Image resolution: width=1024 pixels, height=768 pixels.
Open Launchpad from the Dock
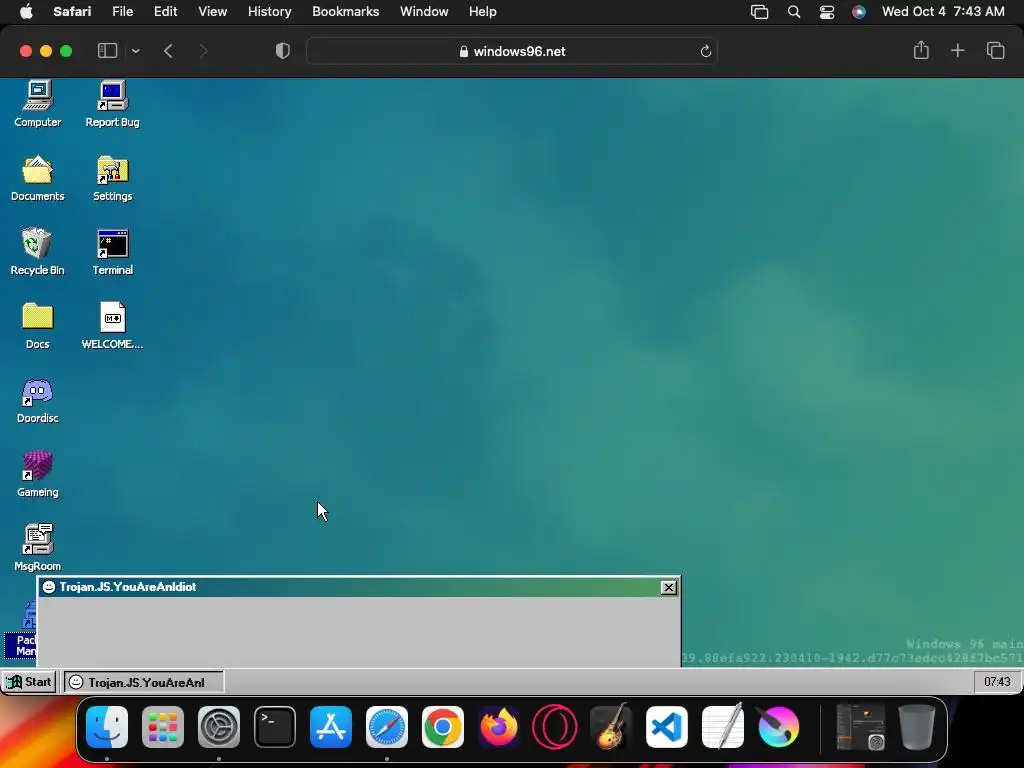(163, 726)
